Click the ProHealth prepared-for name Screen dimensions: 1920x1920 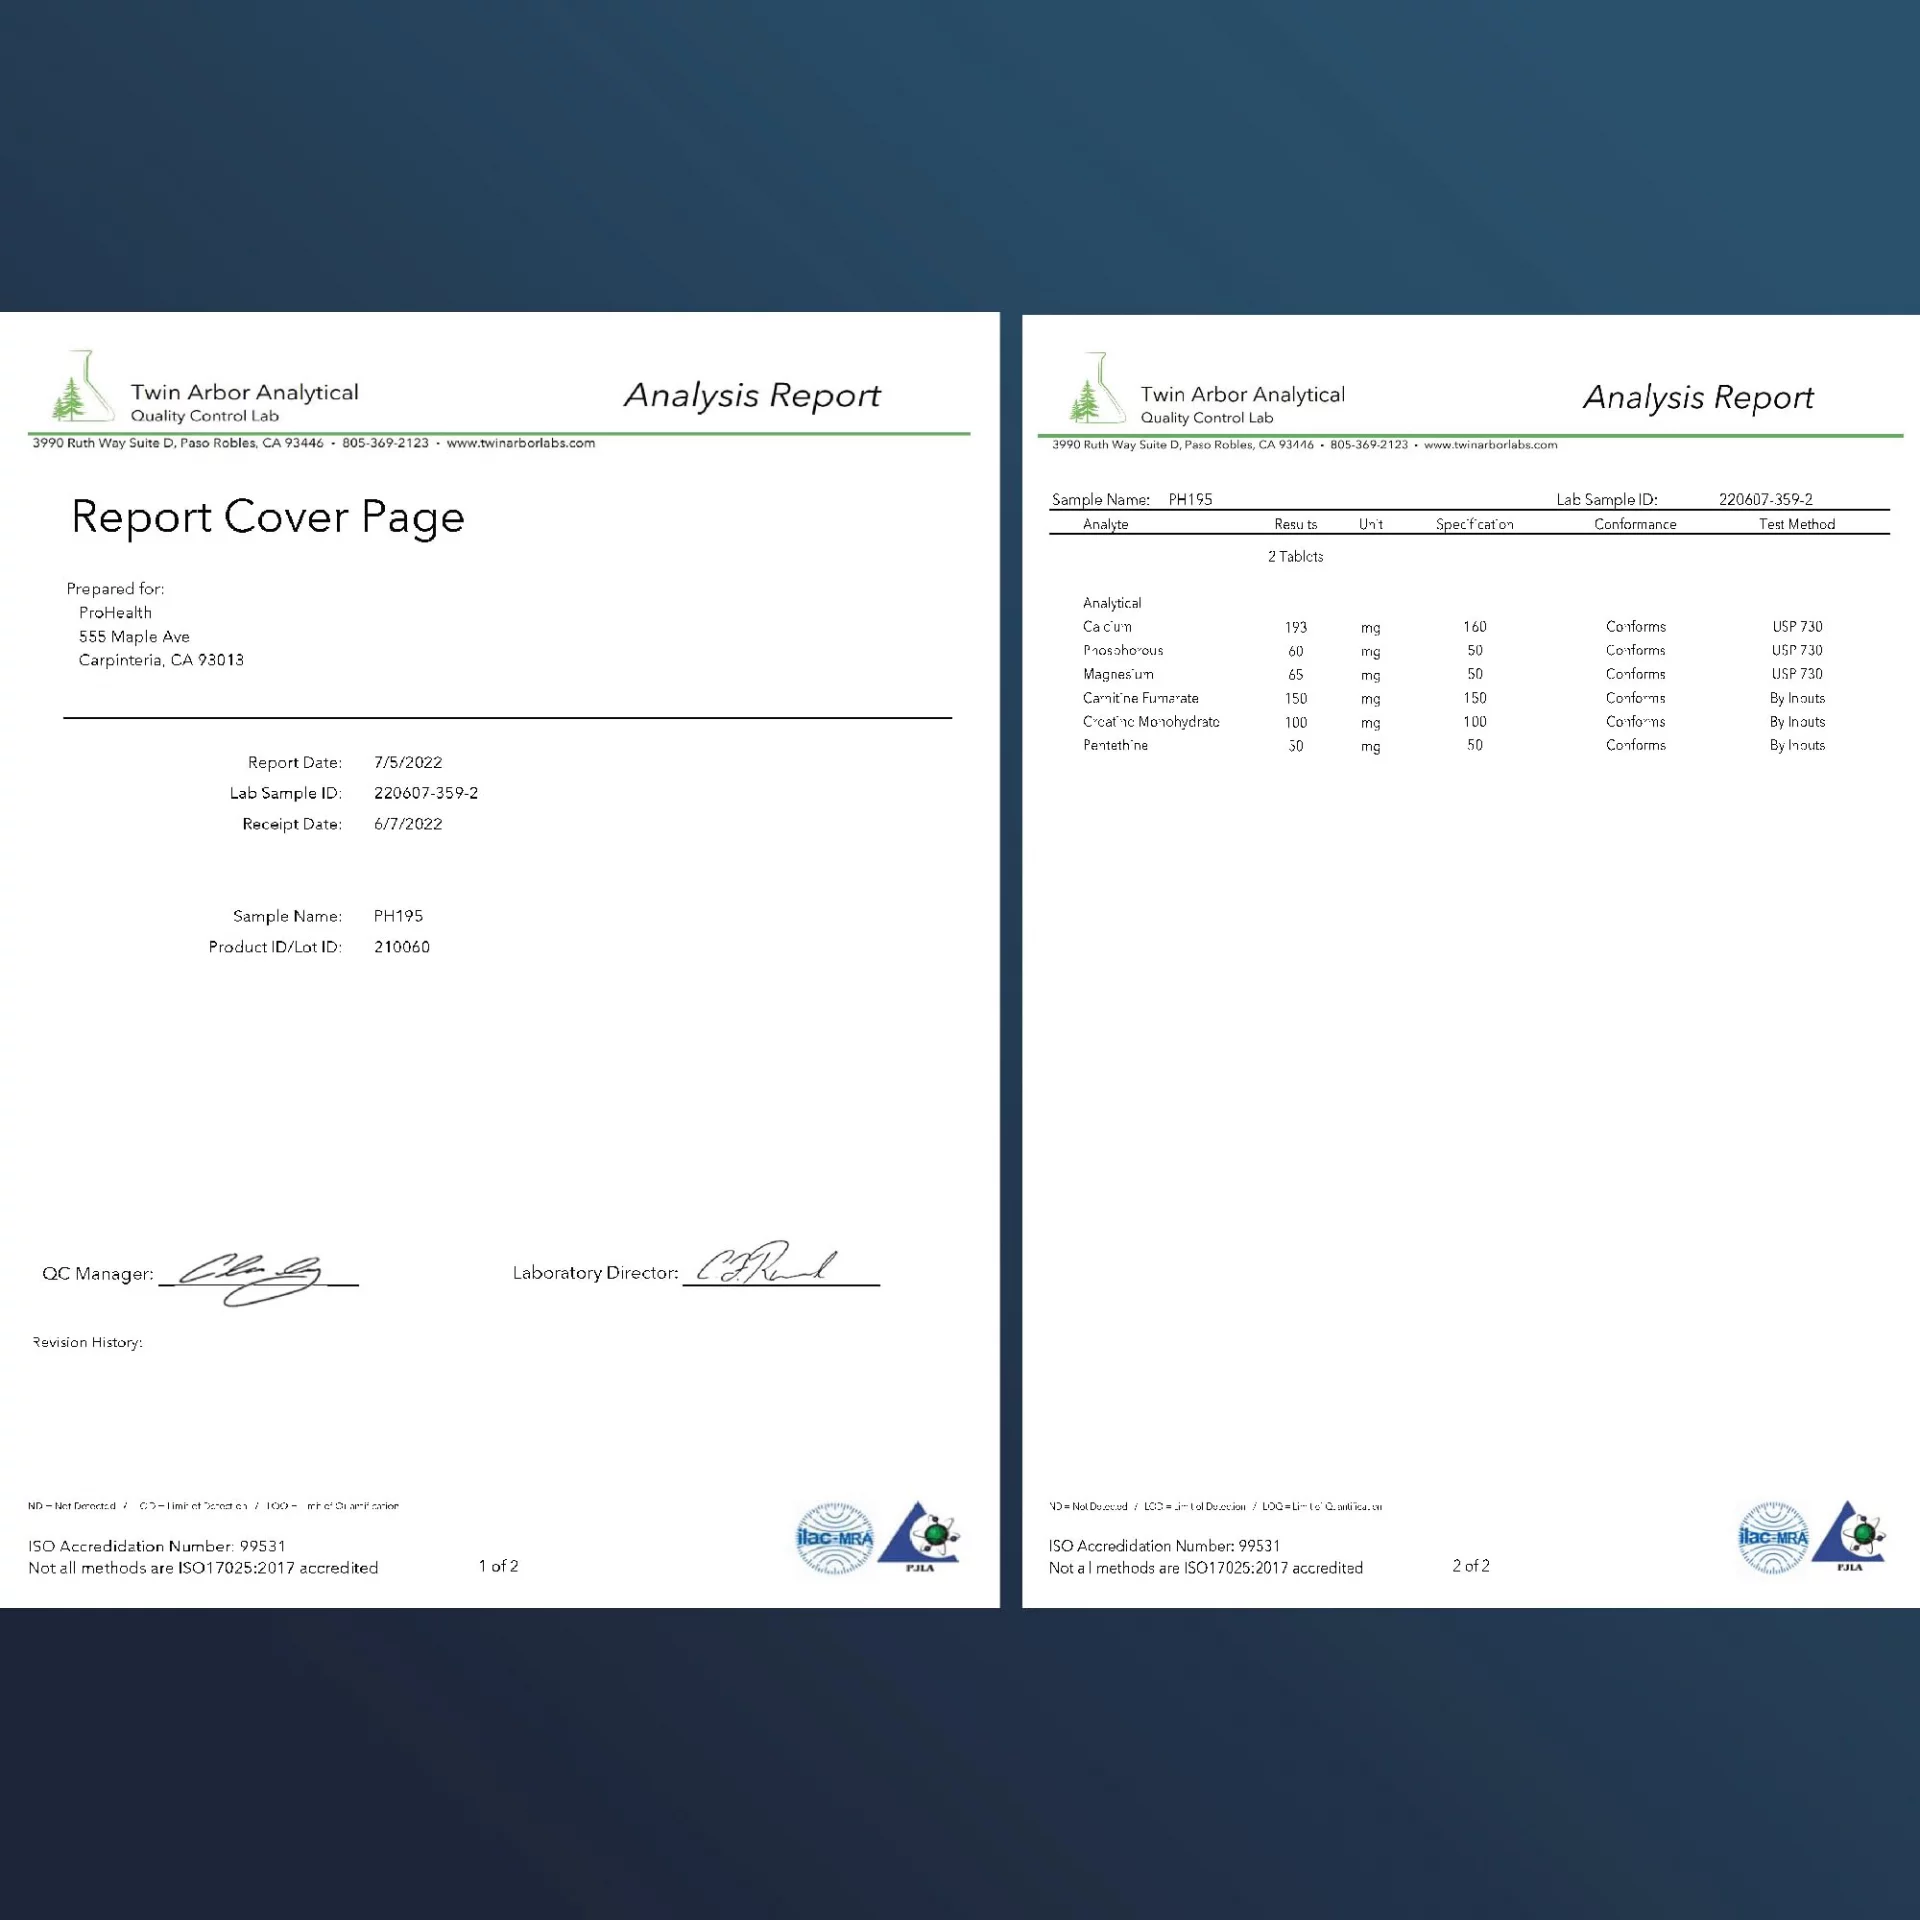[x=115, y=613]
